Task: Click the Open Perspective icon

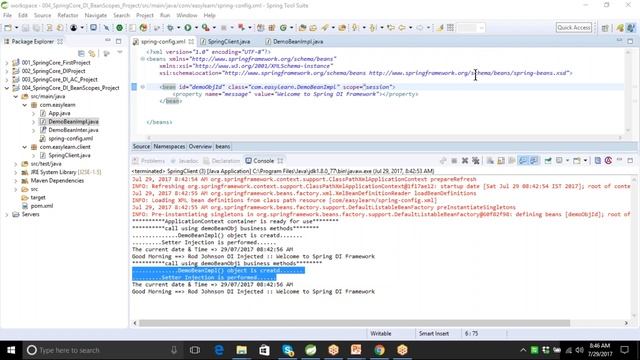Action: pyautogui.click(x=605, y=28)
